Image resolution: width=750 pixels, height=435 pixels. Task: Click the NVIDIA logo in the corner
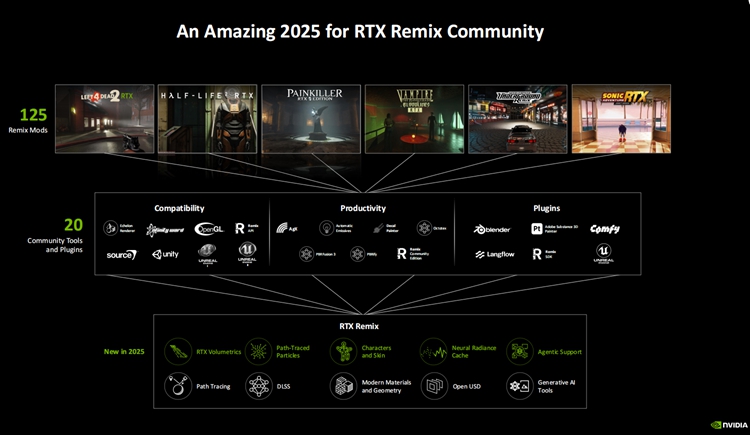click(x=728, y=424)
